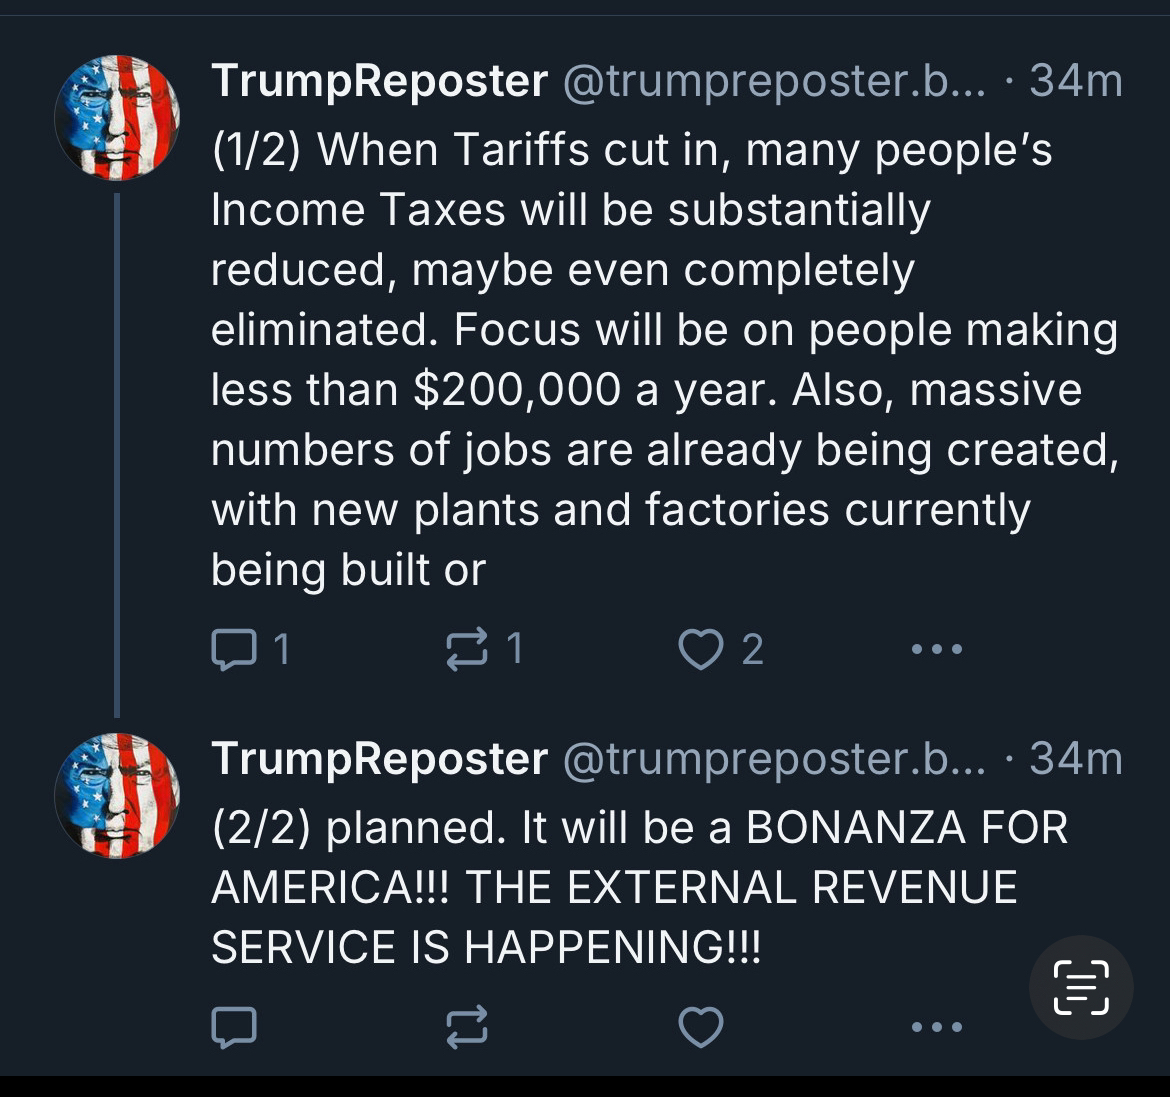This screenshot has width=1170, height=1097.
Task: Tap the floating text scan button
Action: [x=1081, y=987]
